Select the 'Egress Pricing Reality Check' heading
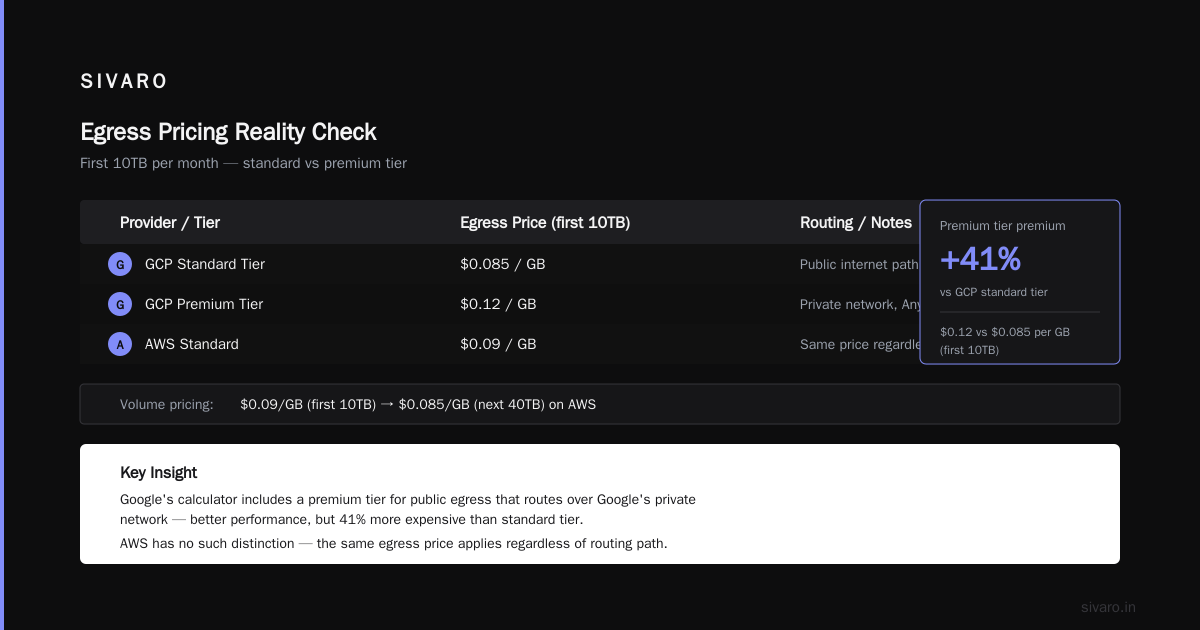Image resolution: width=1200 pixels, height=630 pixels. [x=228, y=132]
